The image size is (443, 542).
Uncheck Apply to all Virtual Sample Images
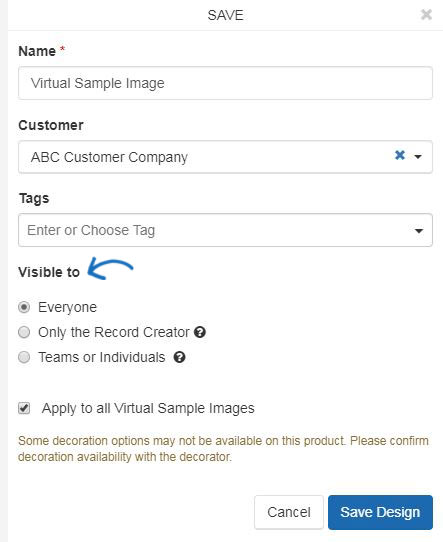coord(24,408)
